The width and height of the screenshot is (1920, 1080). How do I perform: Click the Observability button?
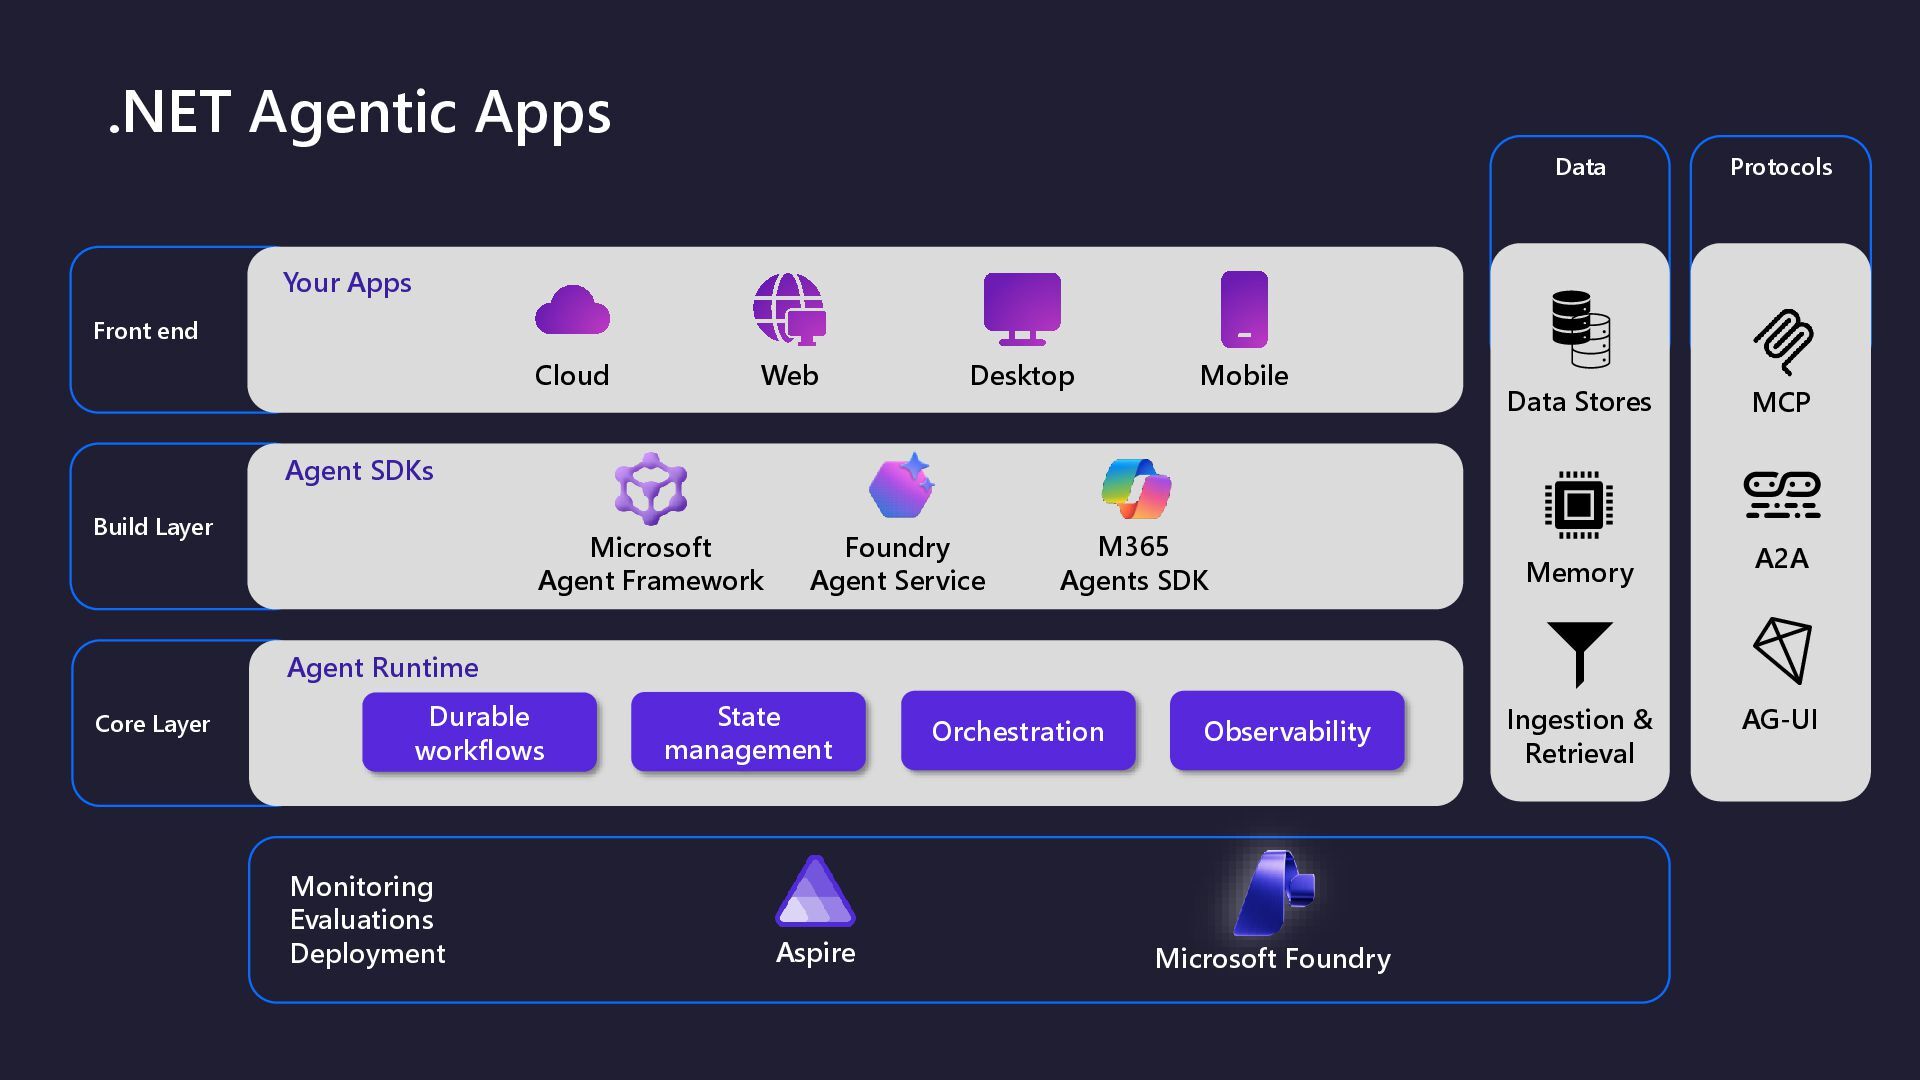click(1287, 731)
